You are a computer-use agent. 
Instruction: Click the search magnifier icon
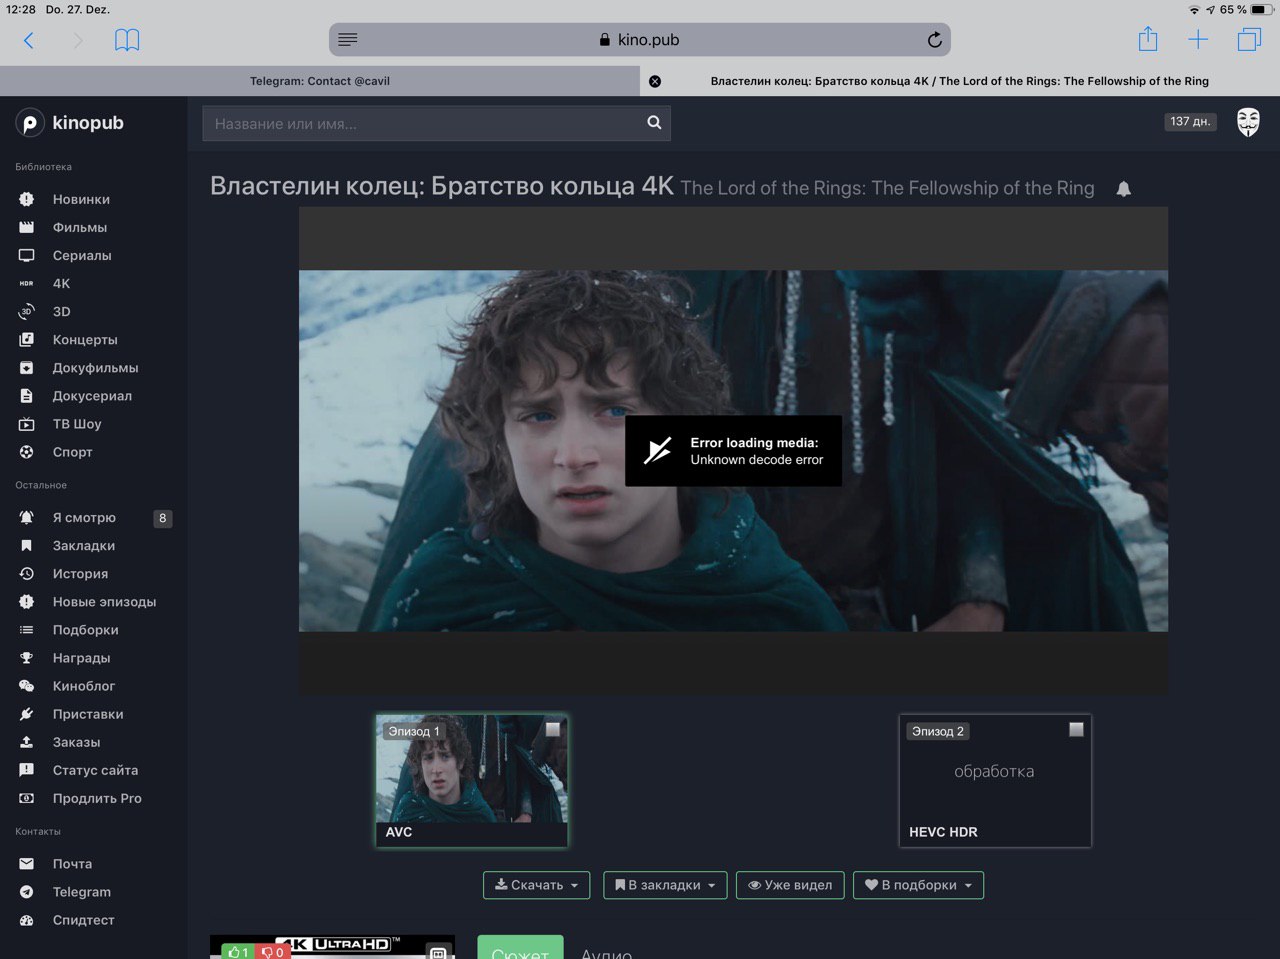[x=654, y=123]
